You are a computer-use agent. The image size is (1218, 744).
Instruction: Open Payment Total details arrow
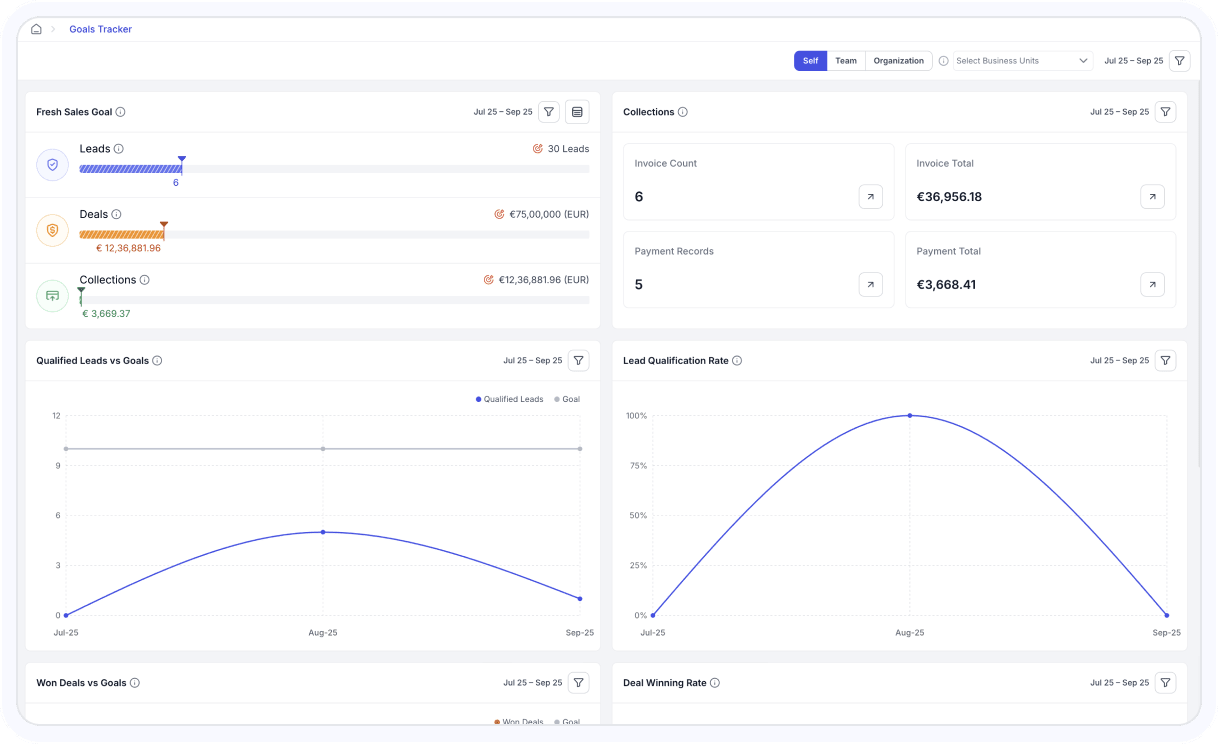point(1152,285)
